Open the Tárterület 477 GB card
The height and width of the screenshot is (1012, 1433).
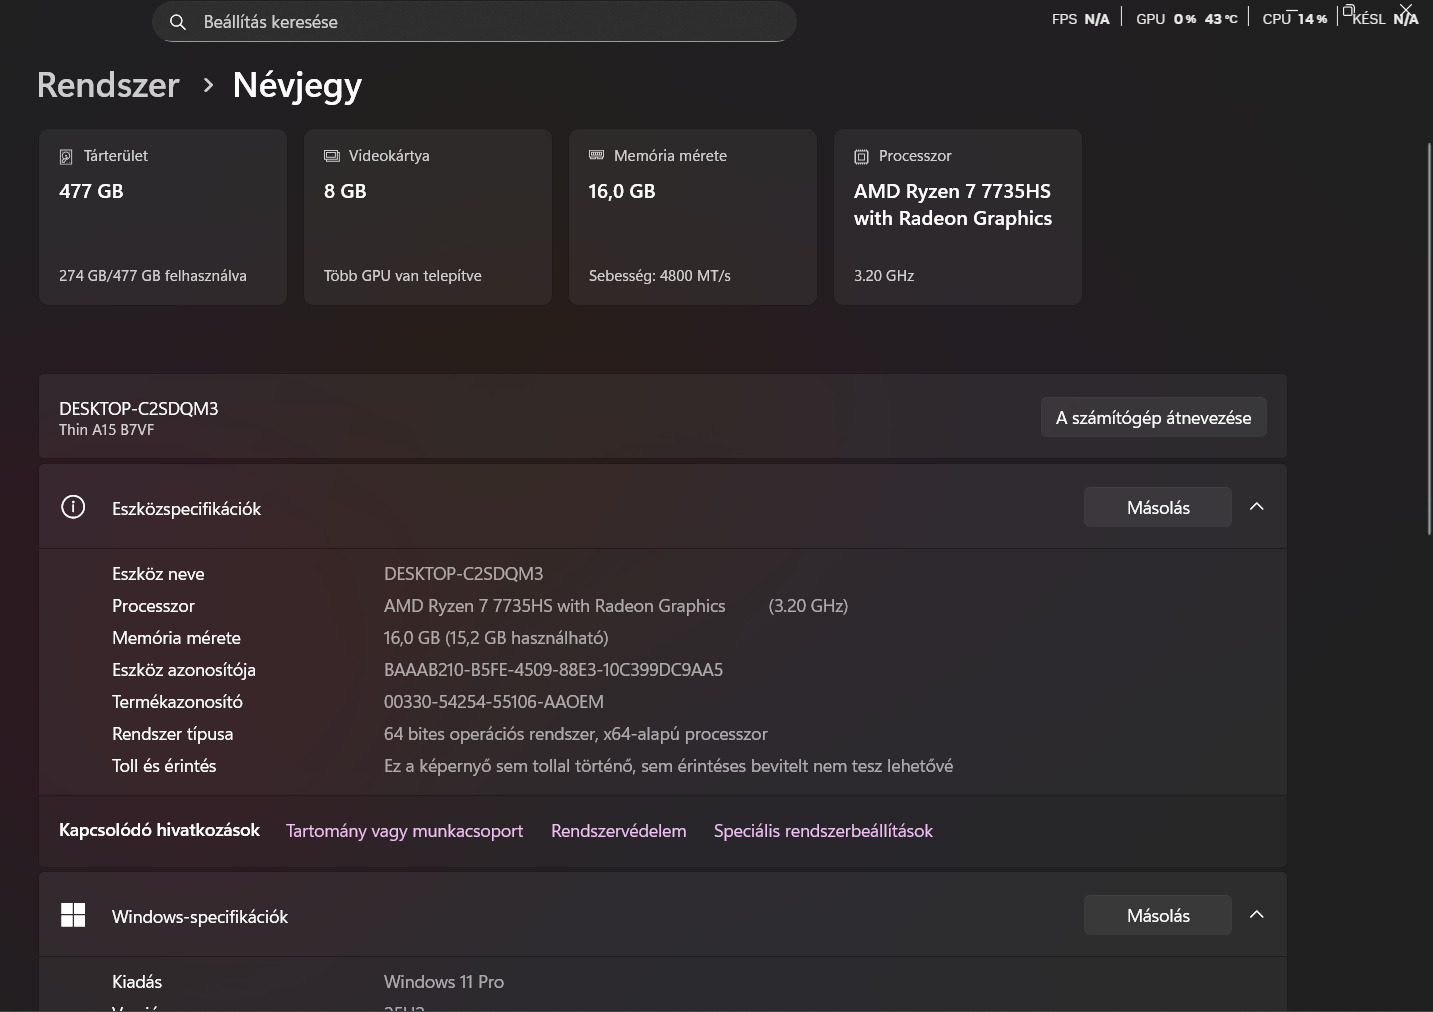[x=163, y=217]
